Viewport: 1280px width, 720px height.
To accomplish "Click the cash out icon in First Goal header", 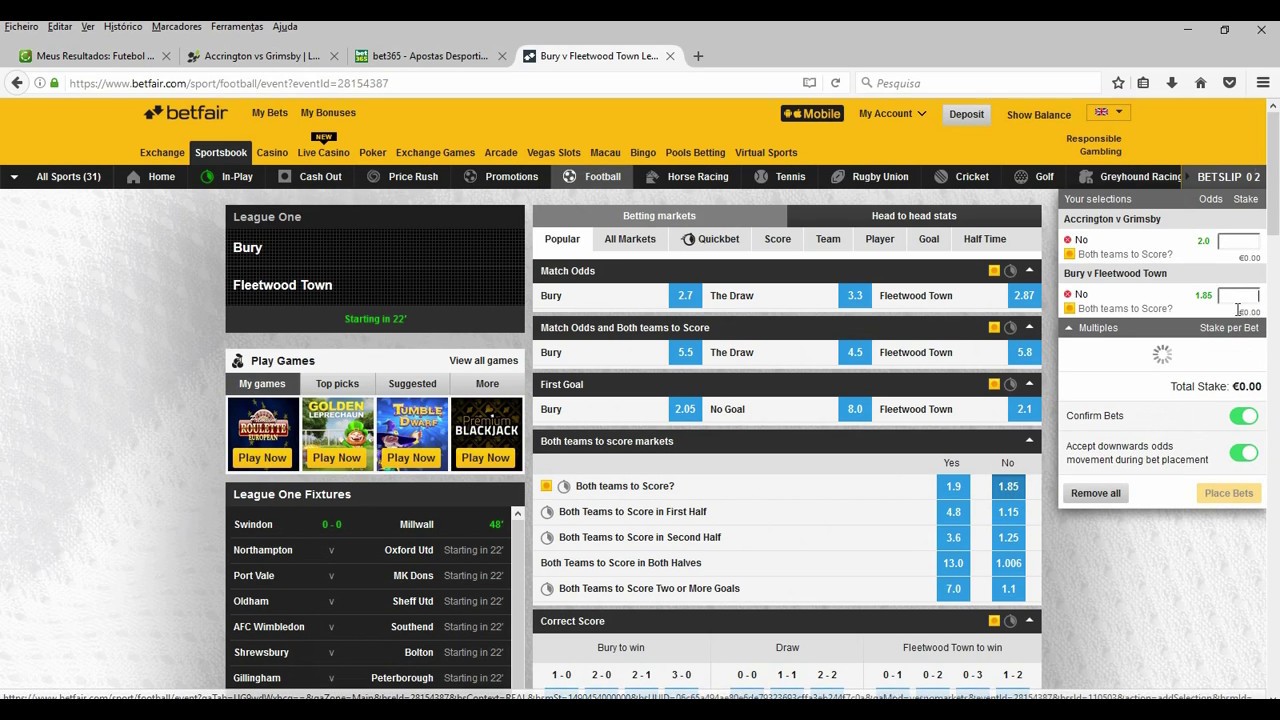I will (994, 384).
